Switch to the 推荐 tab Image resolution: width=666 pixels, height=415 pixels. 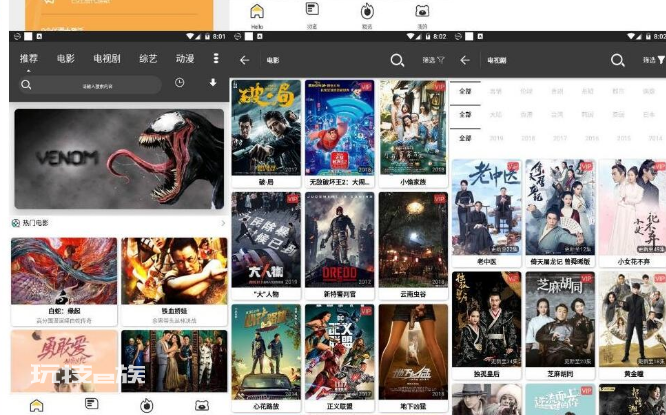coord(29,58)
